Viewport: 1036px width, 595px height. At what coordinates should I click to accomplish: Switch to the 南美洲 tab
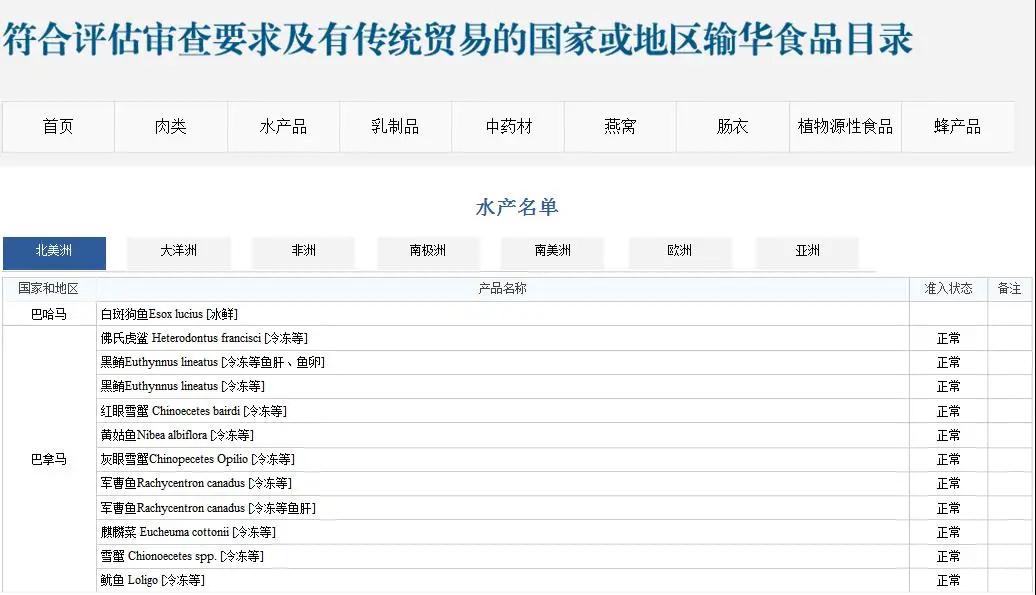[x=553, y=251]
